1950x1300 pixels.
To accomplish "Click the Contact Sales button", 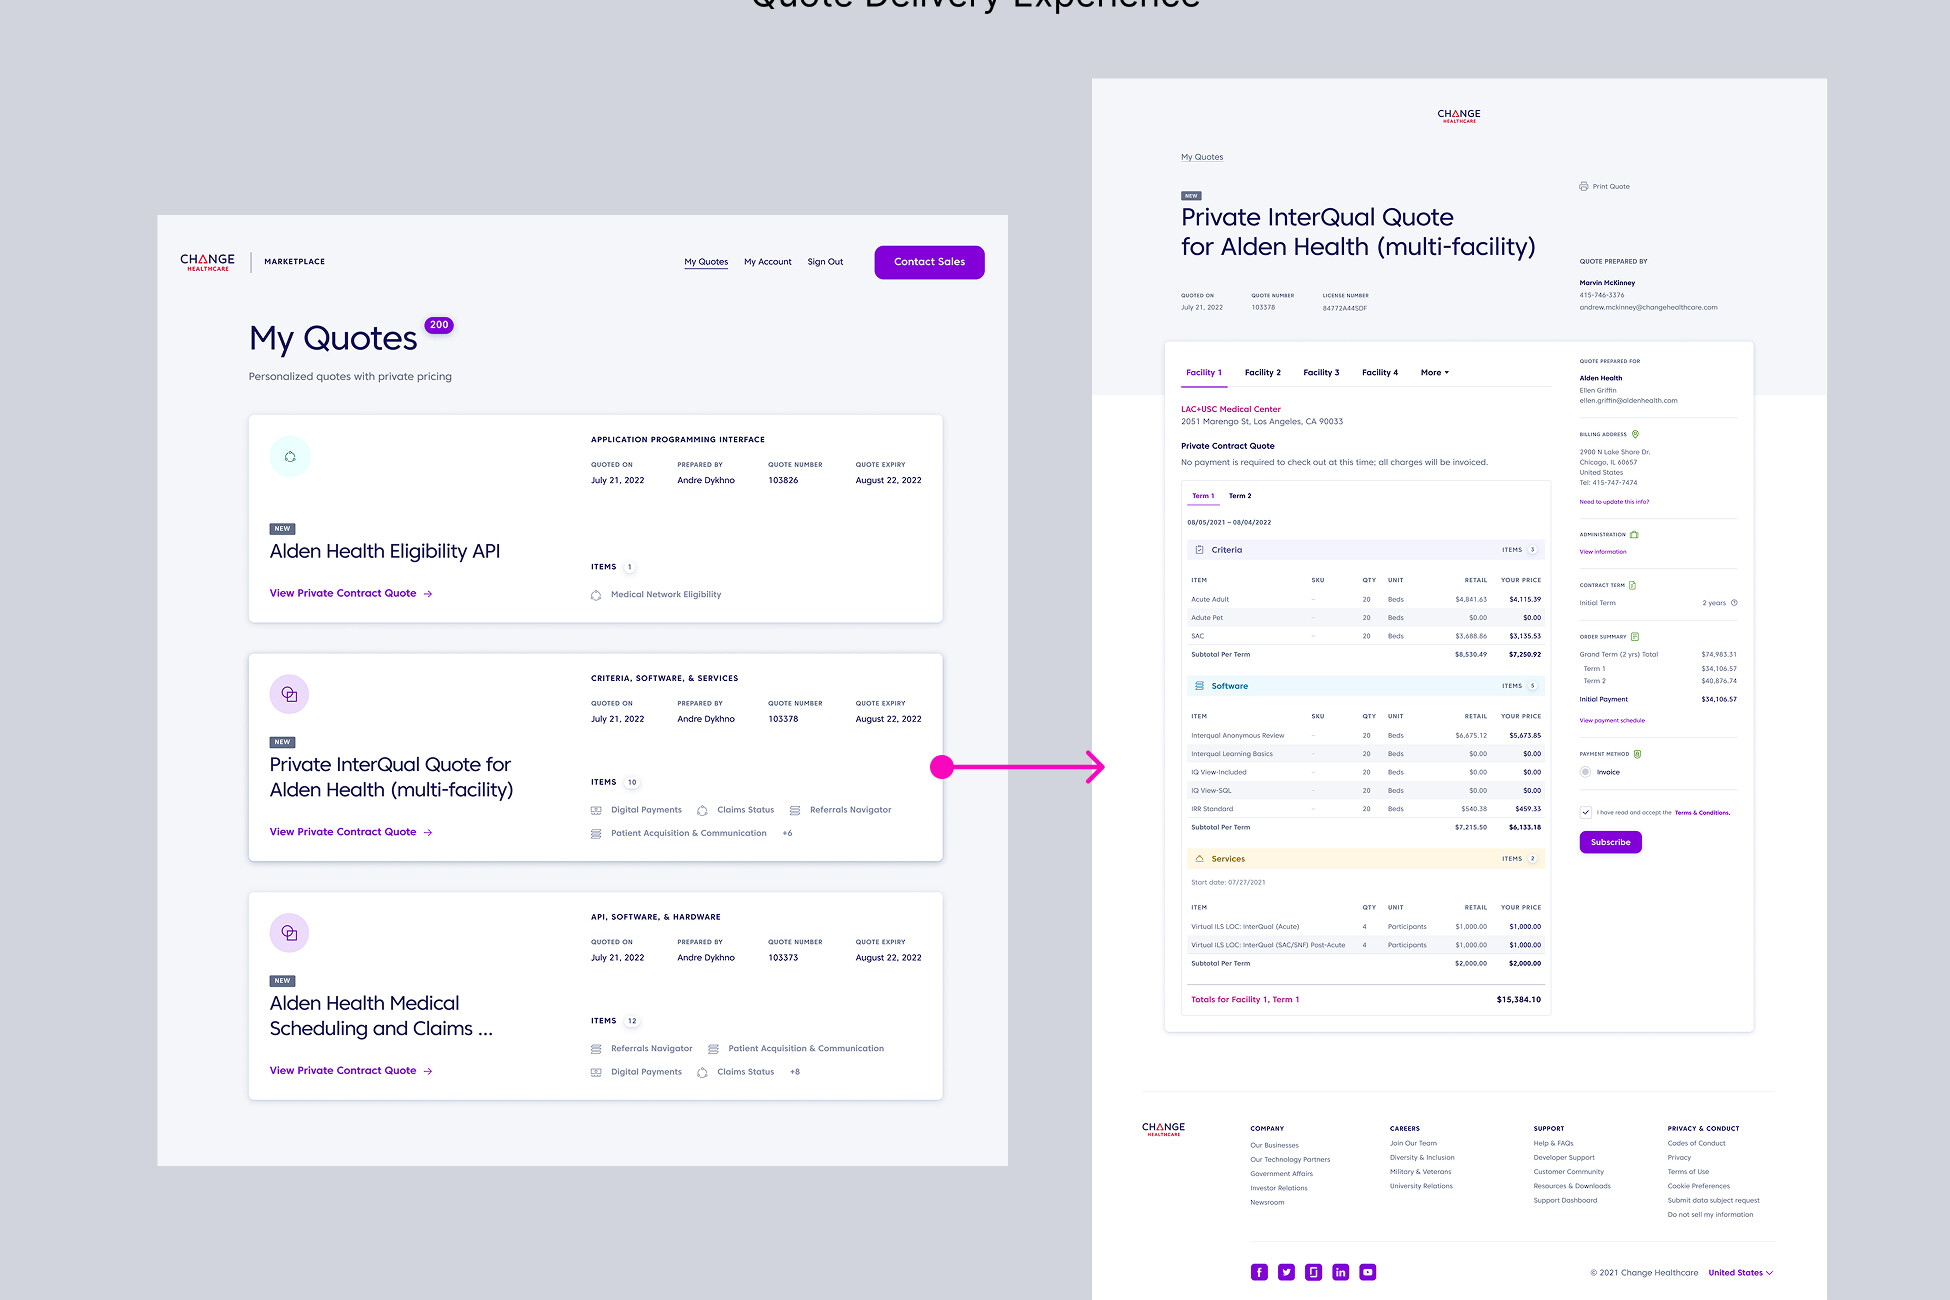I will pos(929,262).
